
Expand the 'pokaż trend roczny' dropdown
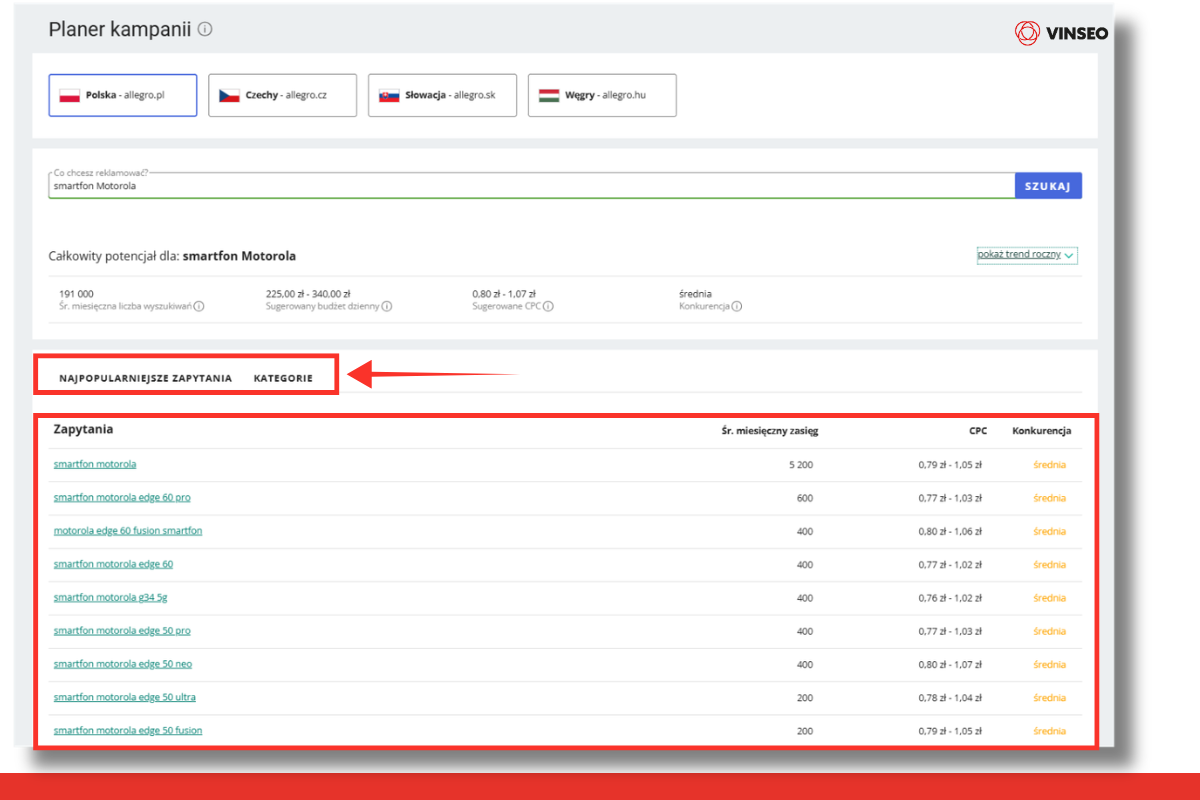tap(1027, 255)
